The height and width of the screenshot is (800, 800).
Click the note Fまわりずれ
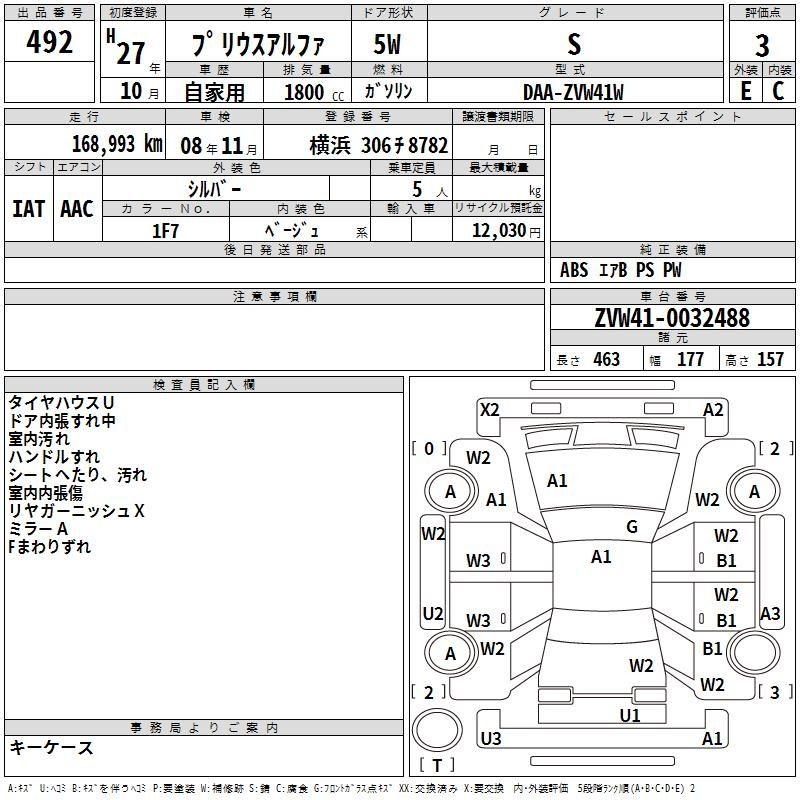[49, 547]
